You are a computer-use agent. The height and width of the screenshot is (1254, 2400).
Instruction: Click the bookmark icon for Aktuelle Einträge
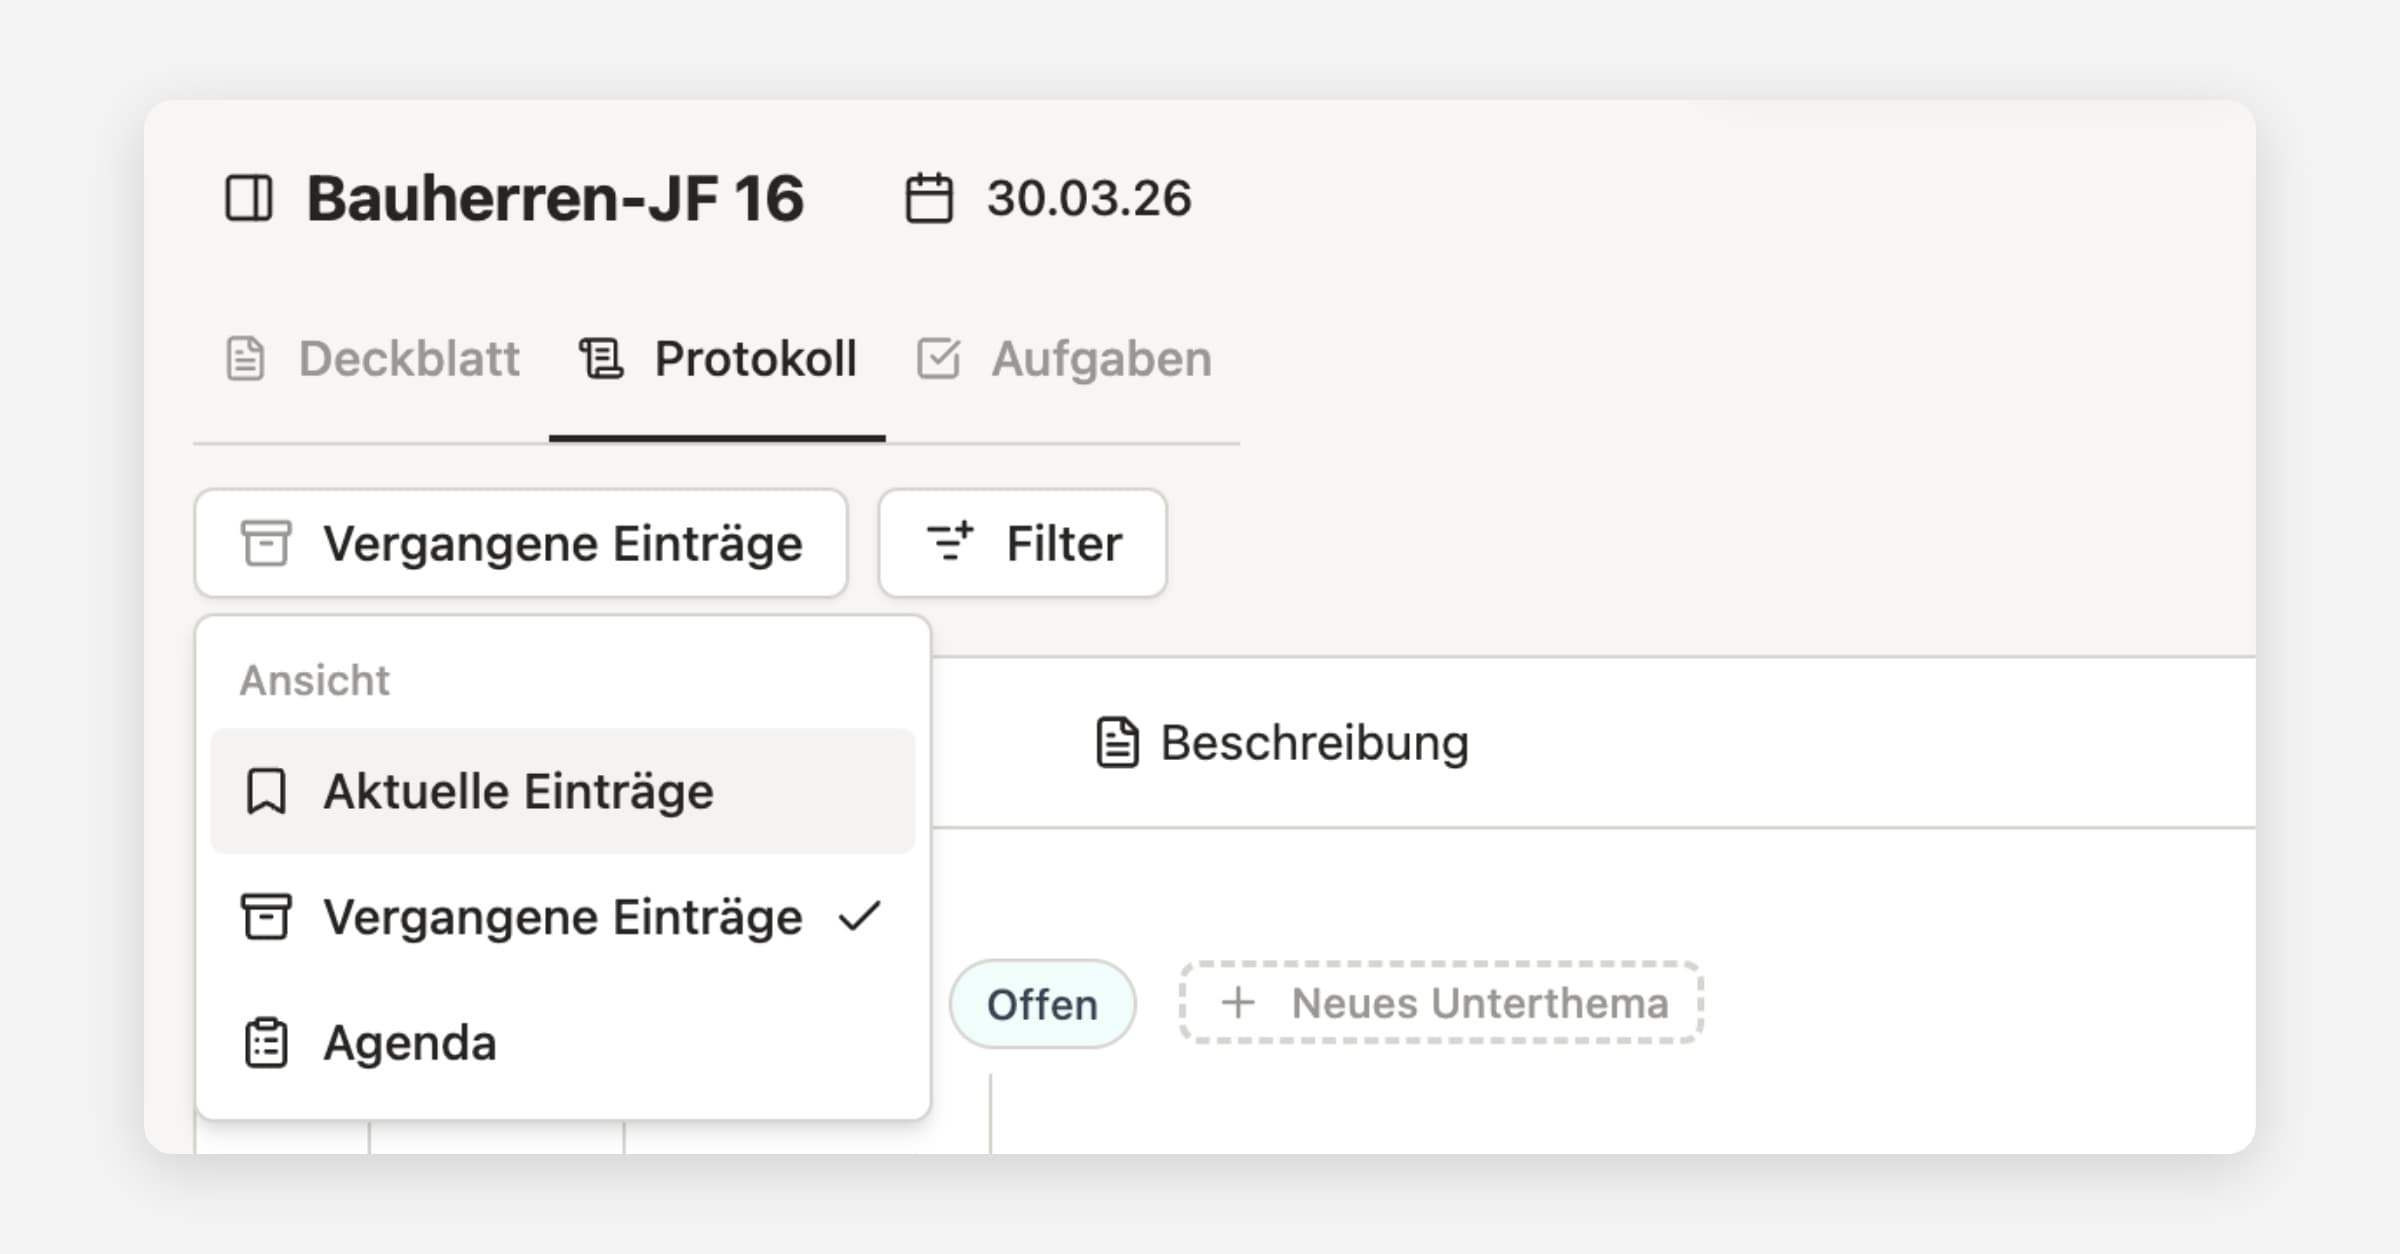[x=266, y=791]
